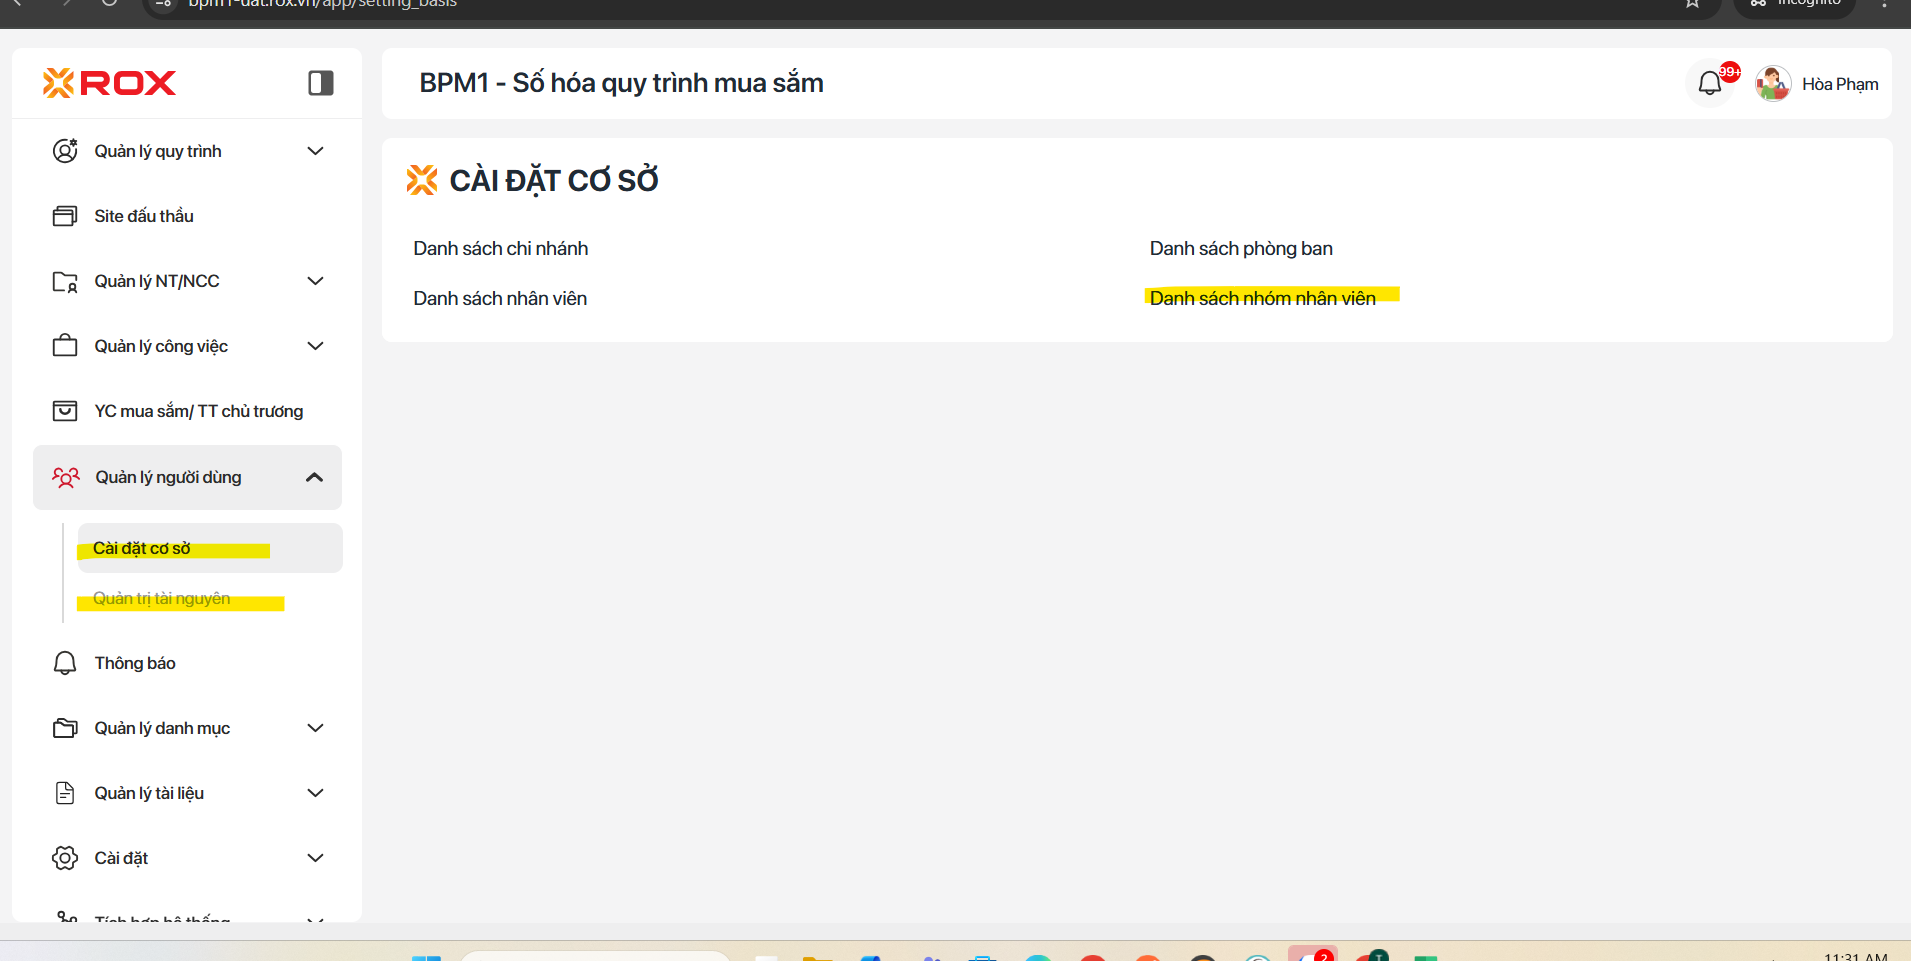Screen dimensions: 1911x961
Task: Click the Thông báo bell sidebar icon
Action: pos(65,663)
